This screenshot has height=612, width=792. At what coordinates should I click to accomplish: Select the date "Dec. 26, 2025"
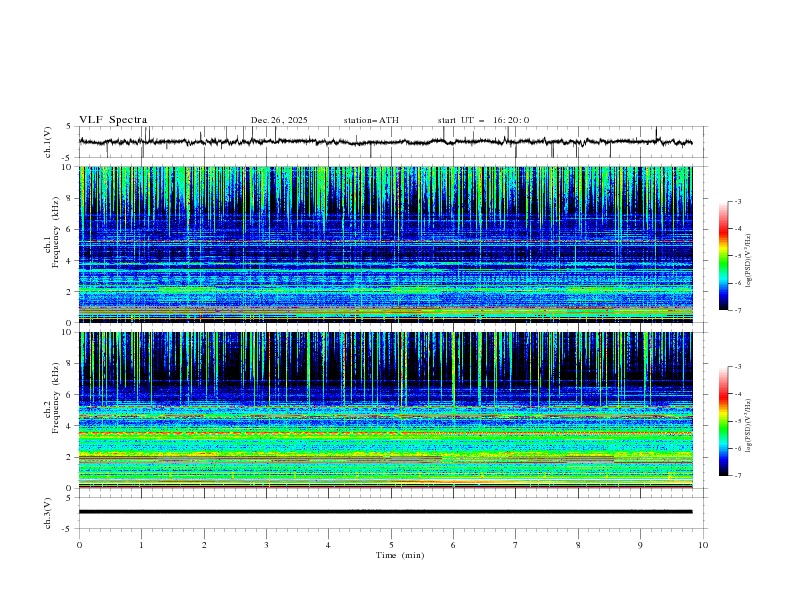279,120
